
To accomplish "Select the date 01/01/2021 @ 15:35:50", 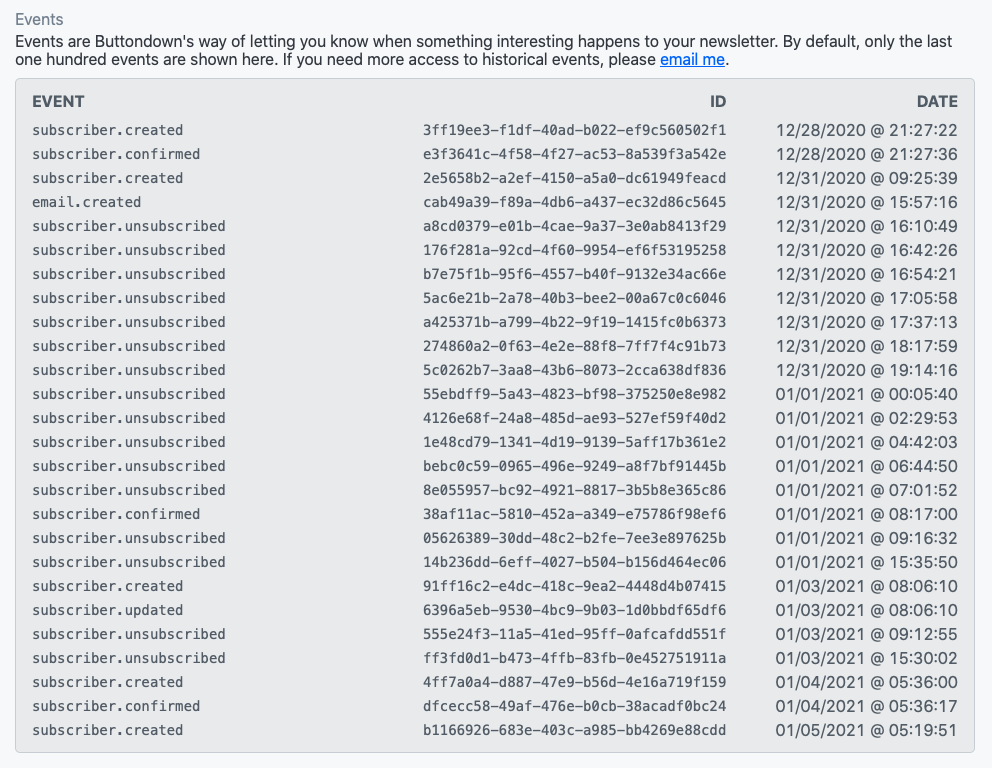I will [867, 562].
